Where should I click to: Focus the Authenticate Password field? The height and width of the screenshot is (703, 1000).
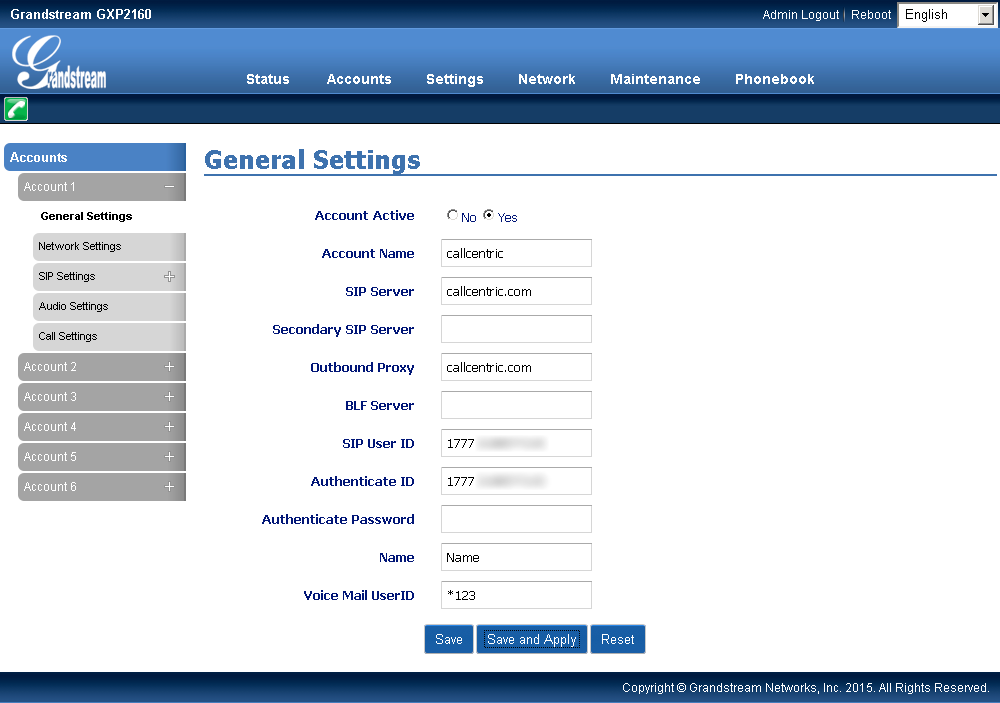point(516,519)
